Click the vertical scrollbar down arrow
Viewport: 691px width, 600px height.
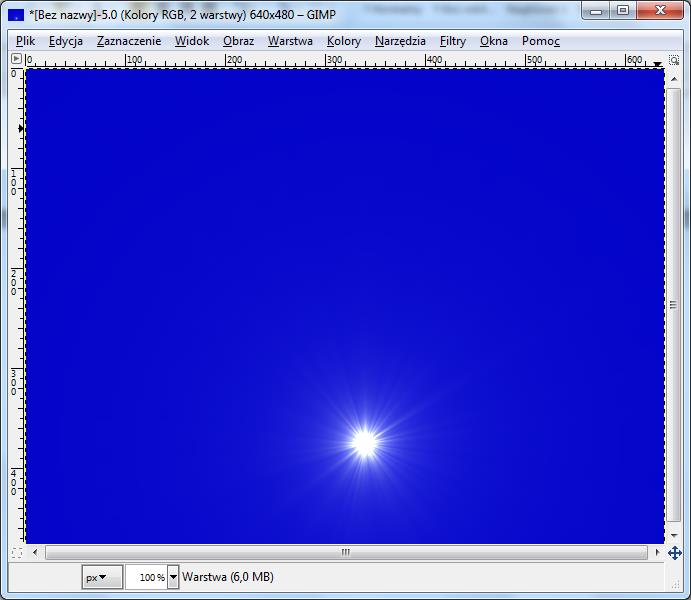pos(674,536)
